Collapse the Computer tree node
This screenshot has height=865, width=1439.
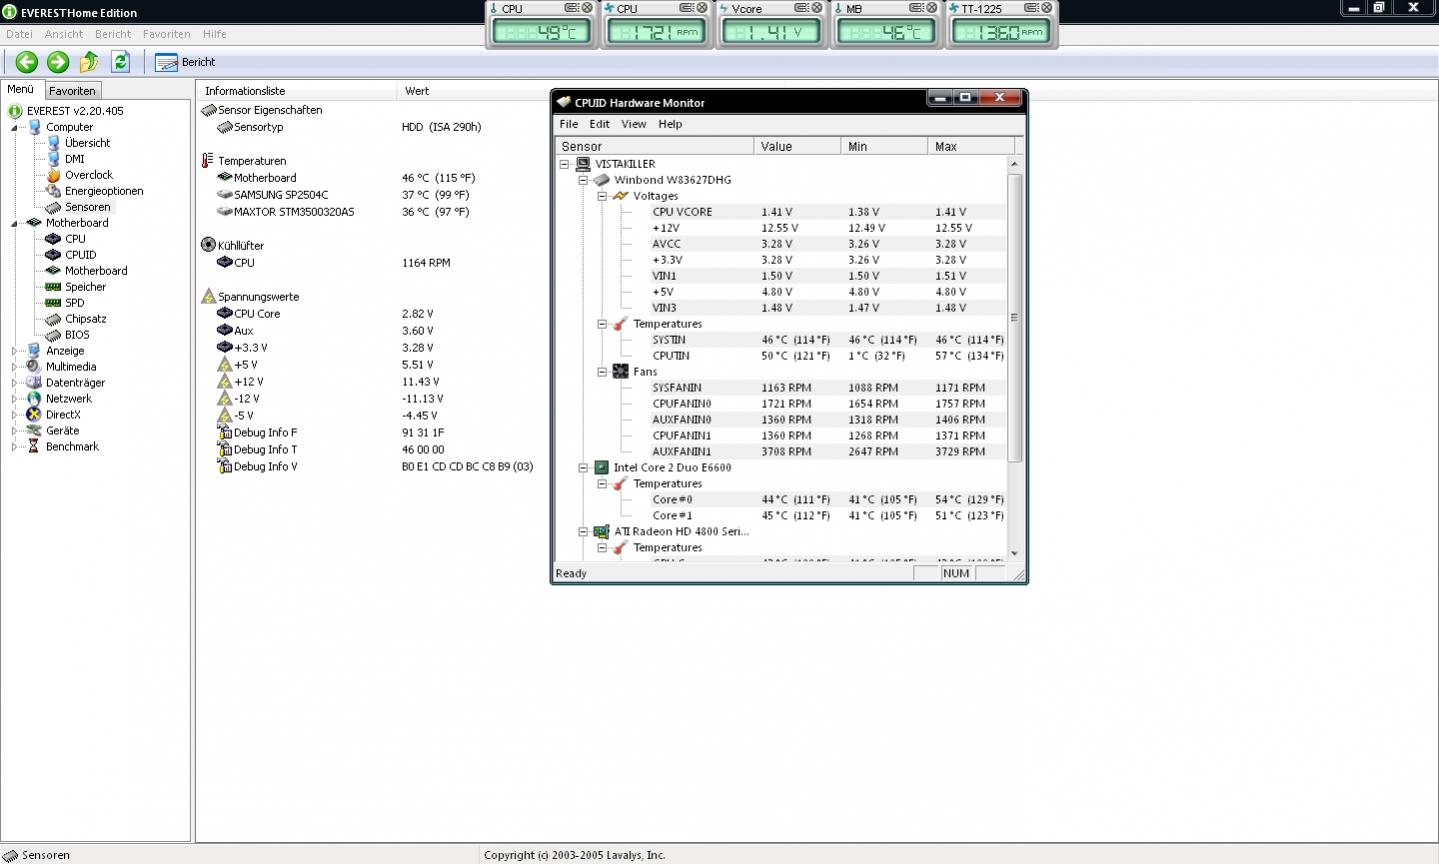14,127
